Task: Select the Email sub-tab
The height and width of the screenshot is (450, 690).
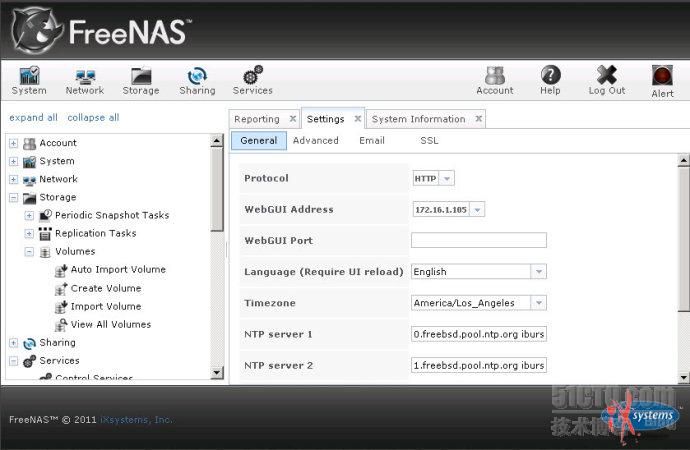Action: pos(372,141)
